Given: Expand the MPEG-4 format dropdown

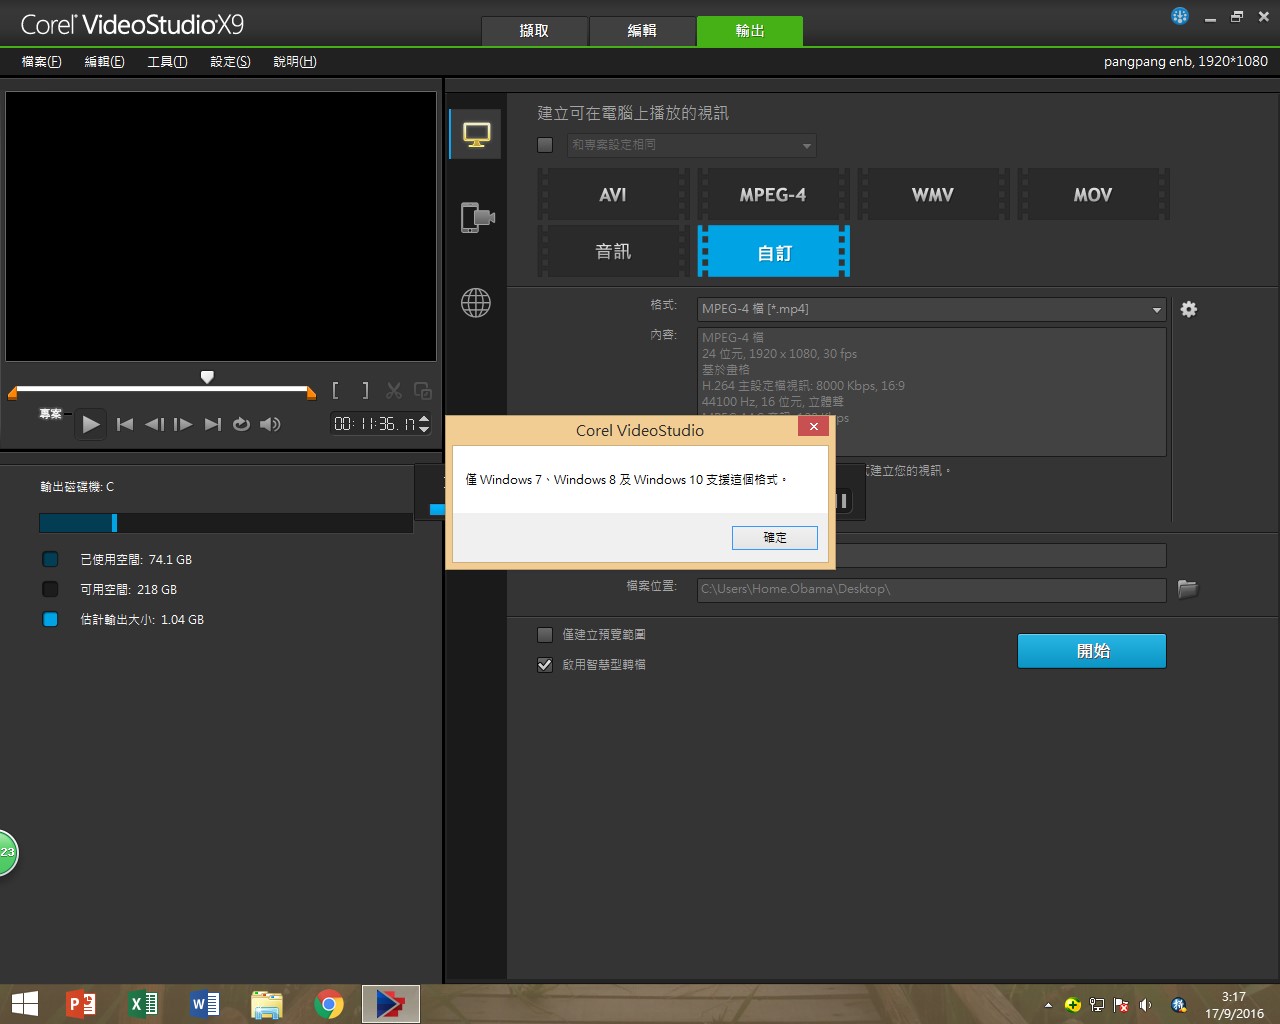Looking at the screenshot, I should 1157,310.
